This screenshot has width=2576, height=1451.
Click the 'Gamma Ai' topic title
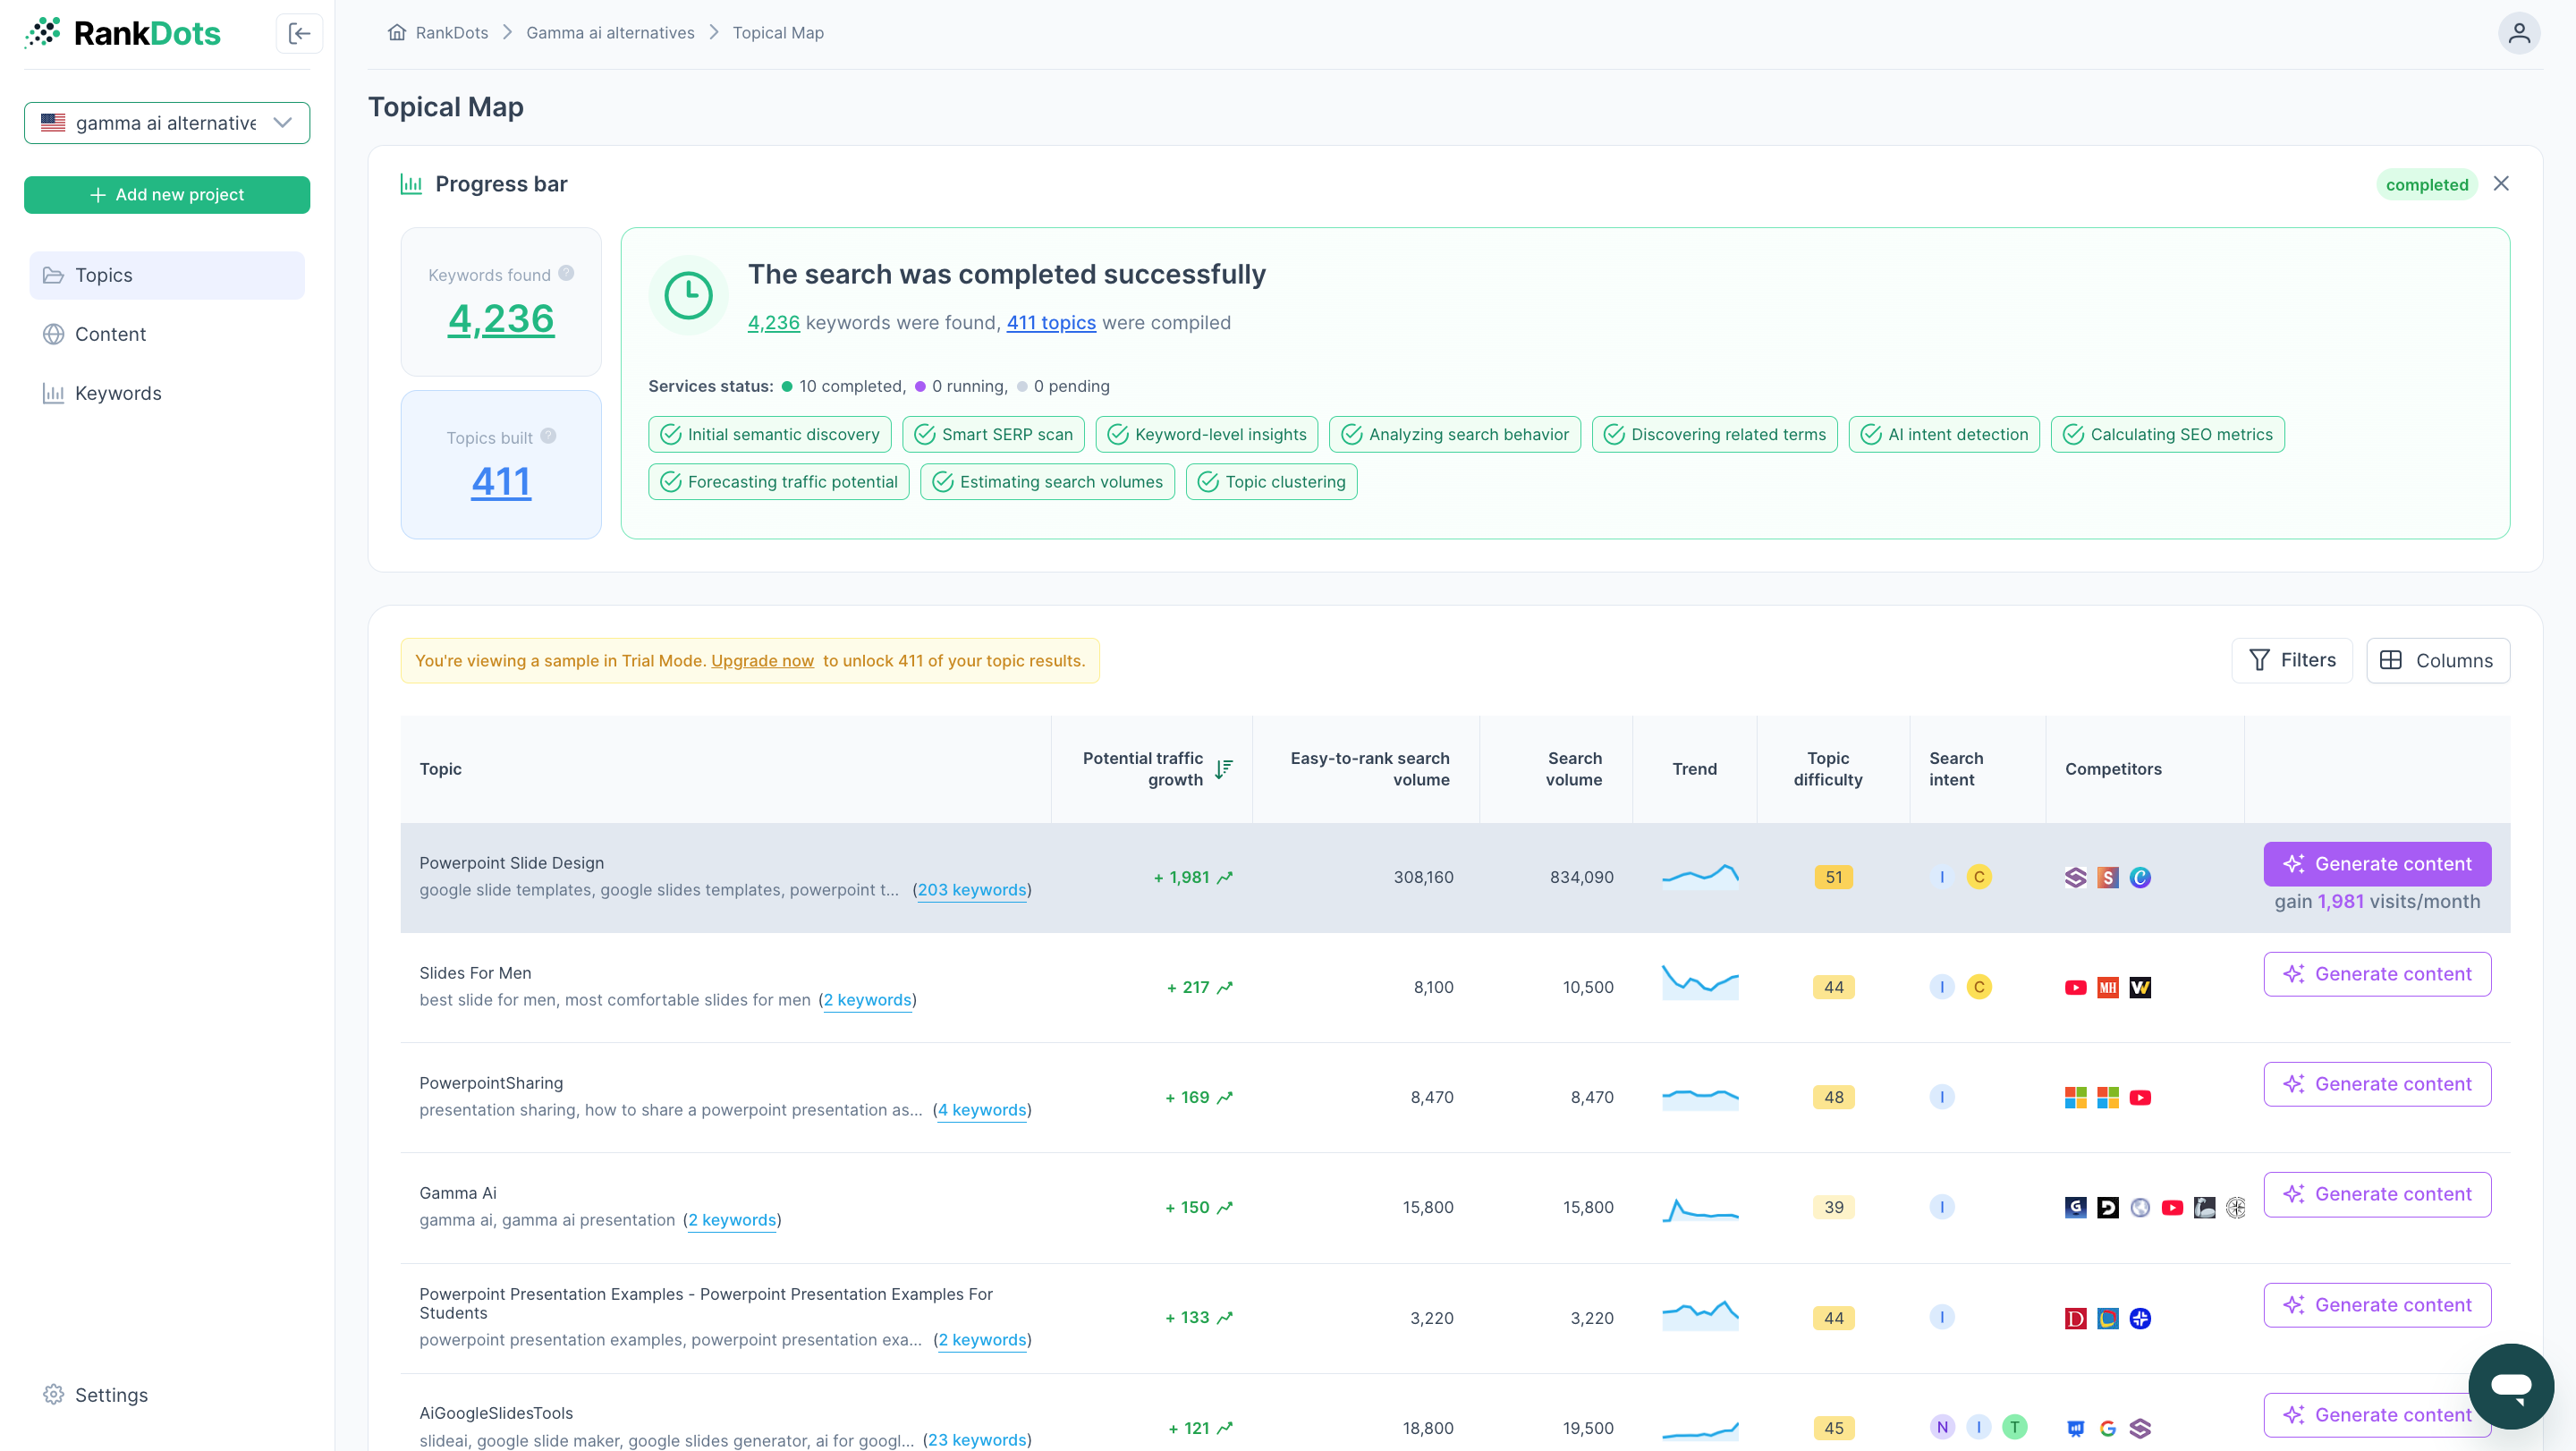457,1192
